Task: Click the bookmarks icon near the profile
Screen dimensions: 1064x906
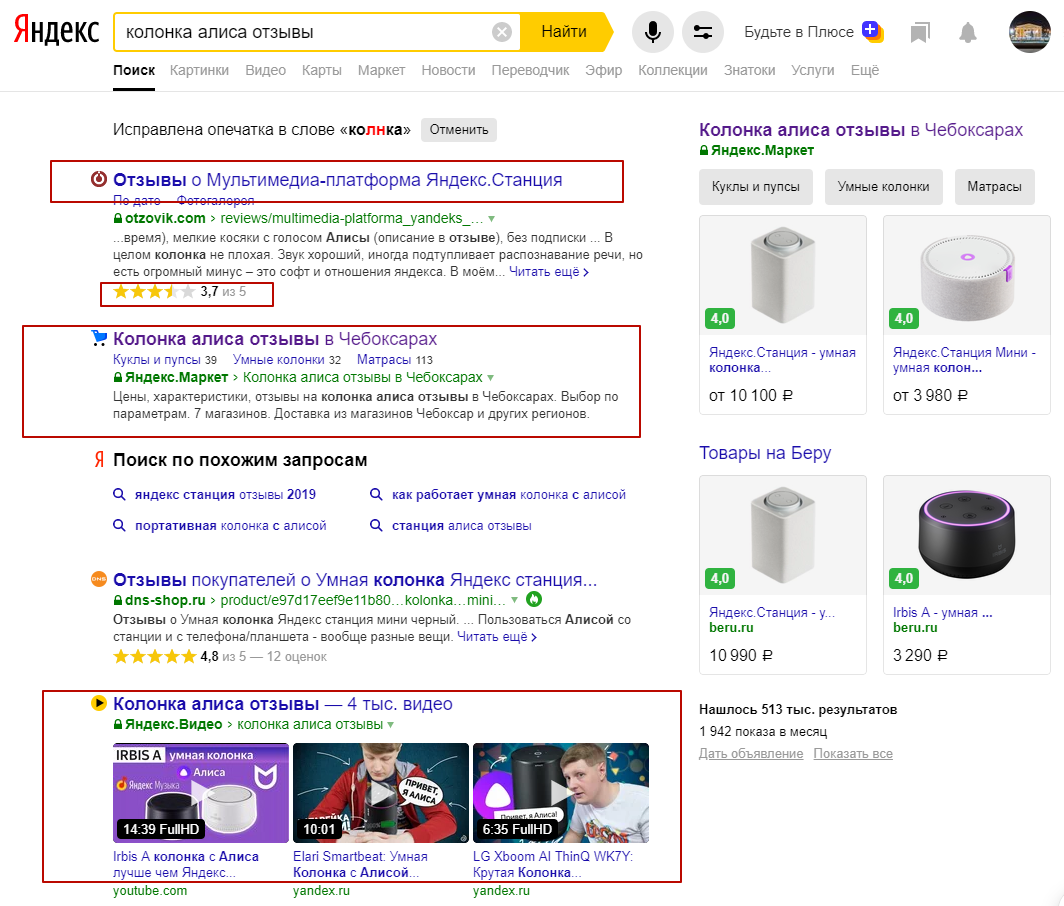Action: click(x=921, y=33)
